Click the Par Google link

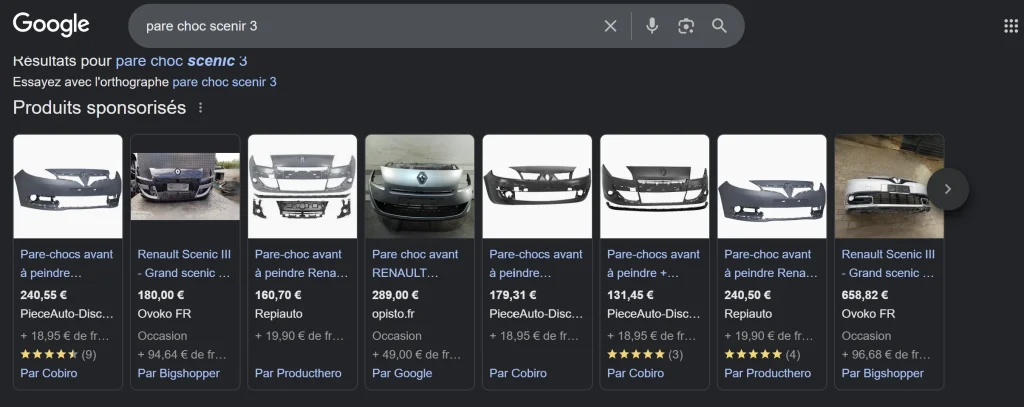point(402,374)
